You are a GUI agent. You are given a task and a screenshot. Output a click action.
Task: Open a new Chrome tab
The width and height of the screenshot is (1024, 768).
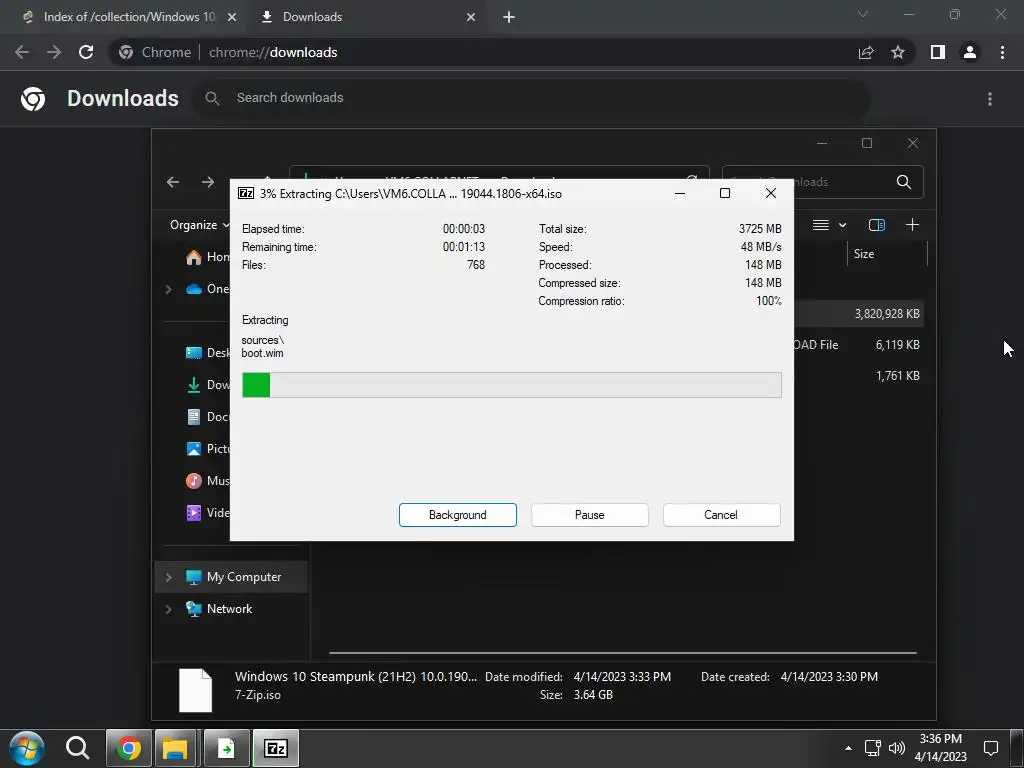(509, 17)
